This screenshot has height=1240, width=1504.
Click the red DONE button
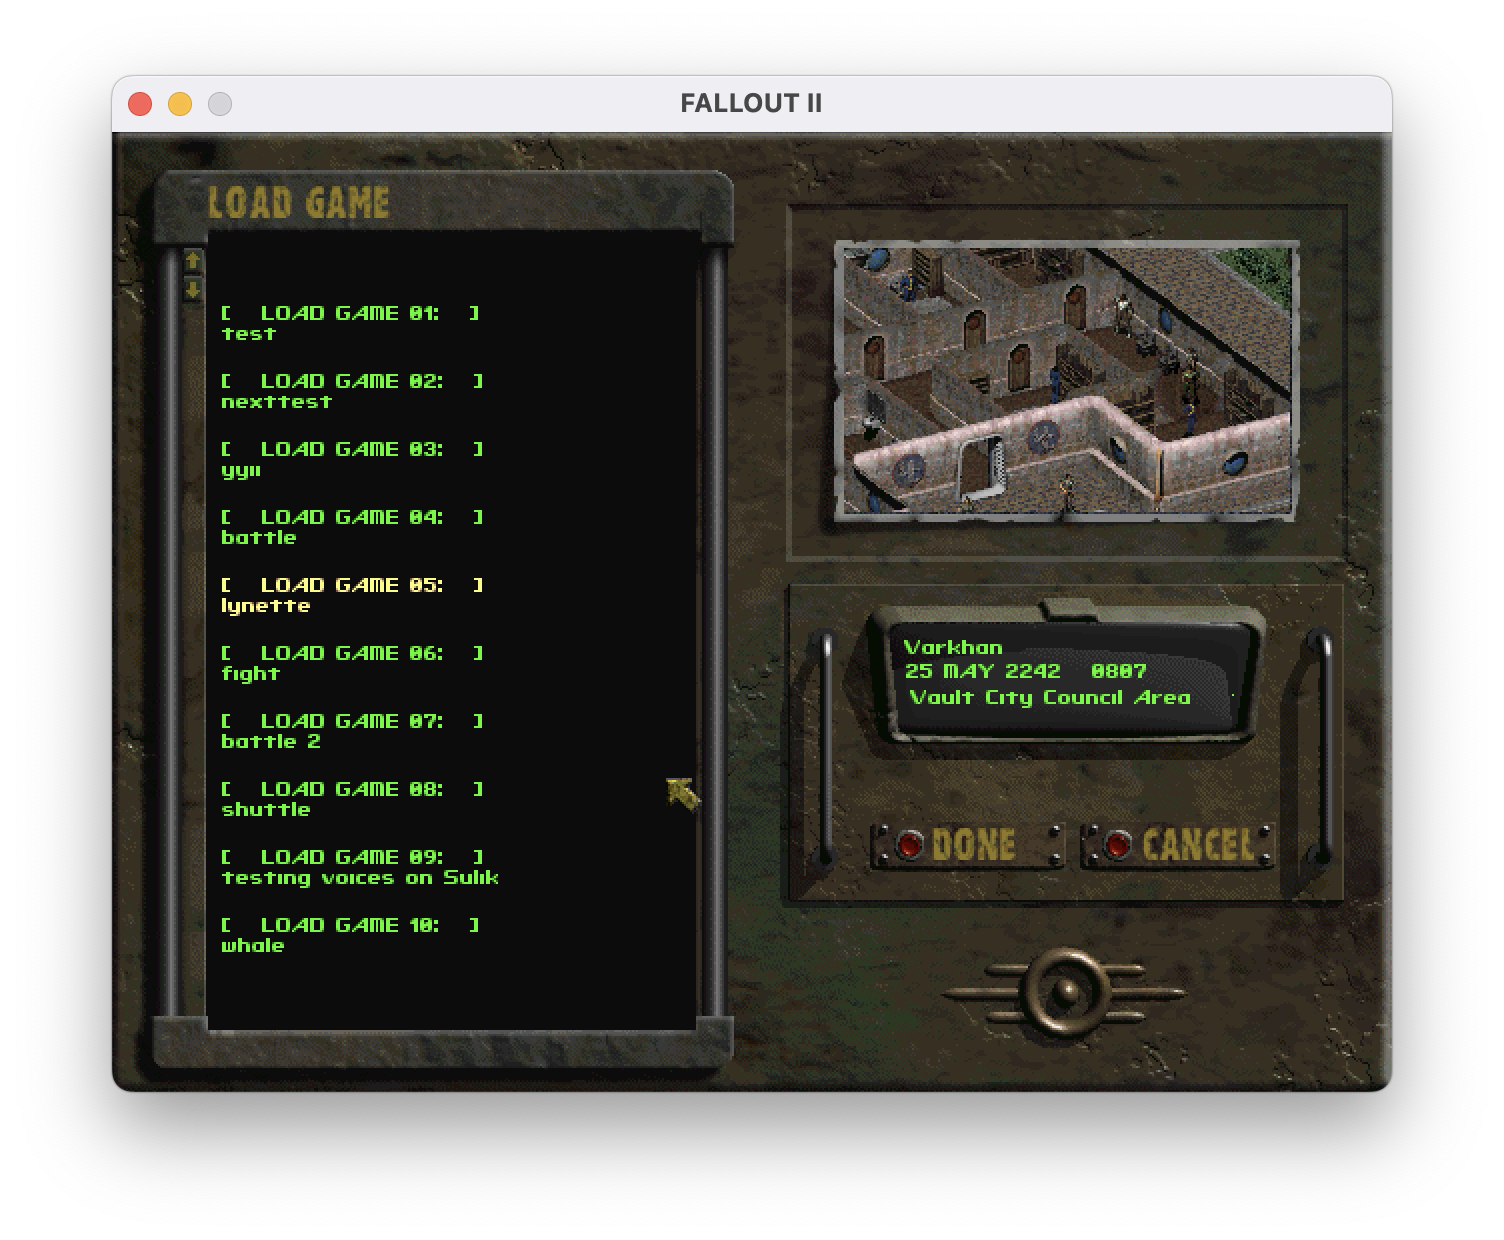coord(910,846)
